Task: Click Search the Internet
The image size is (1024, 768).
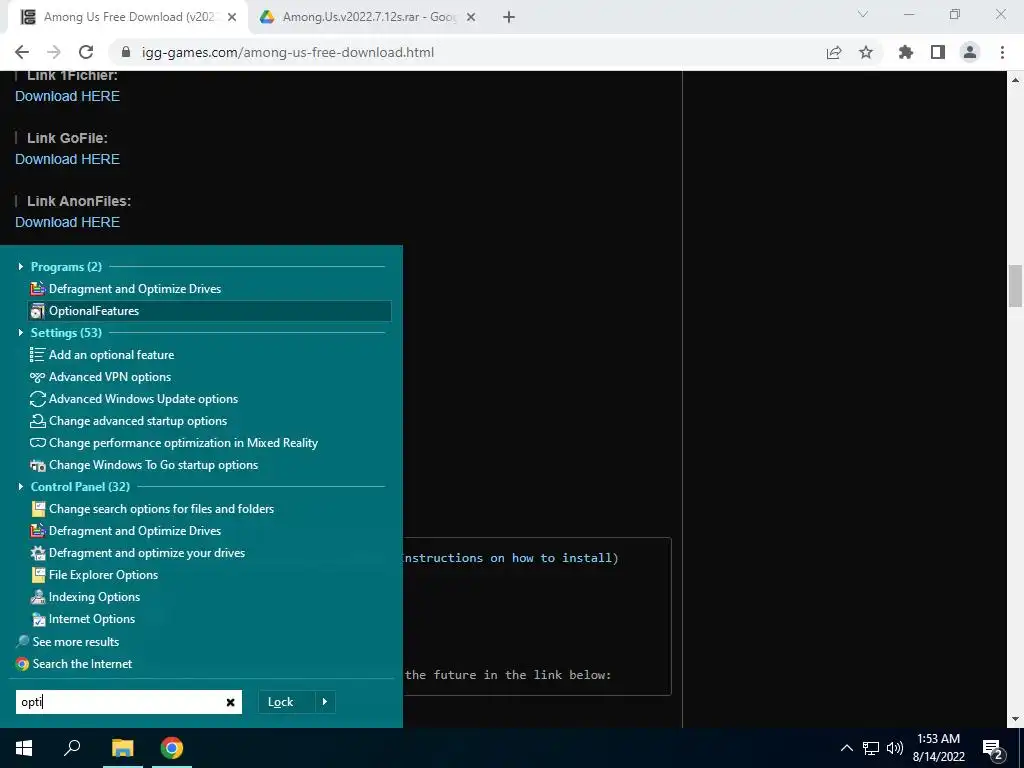Action: (x=74, y=664)
